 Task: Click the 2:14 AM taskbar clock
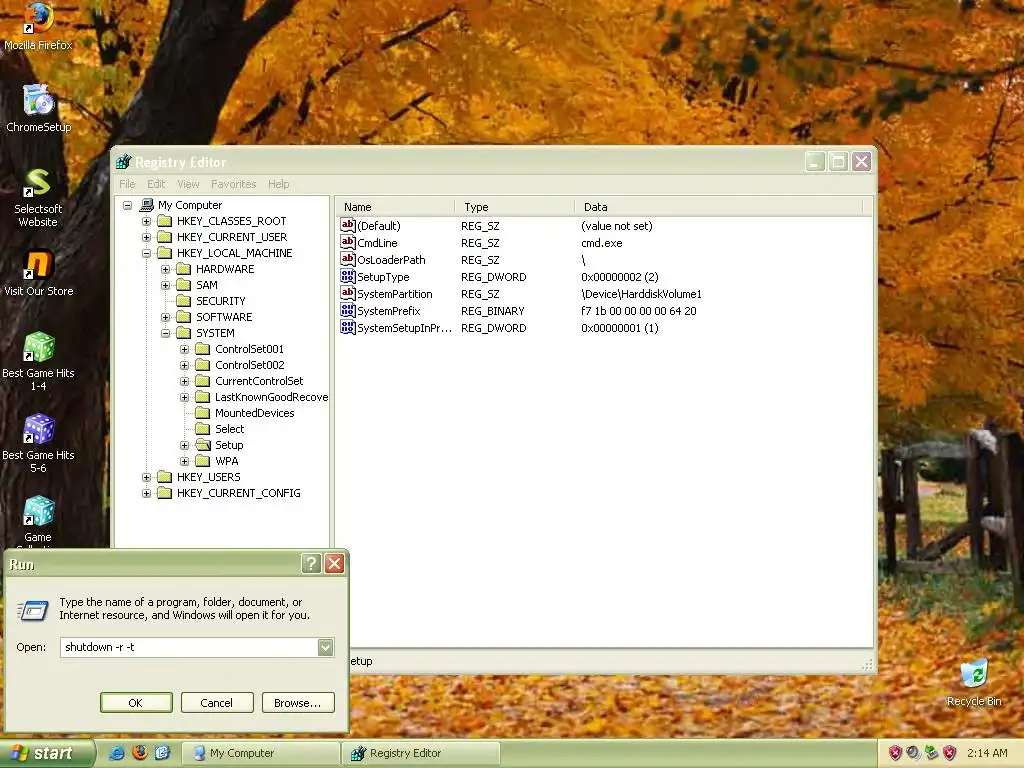click(x=987, y=753)
